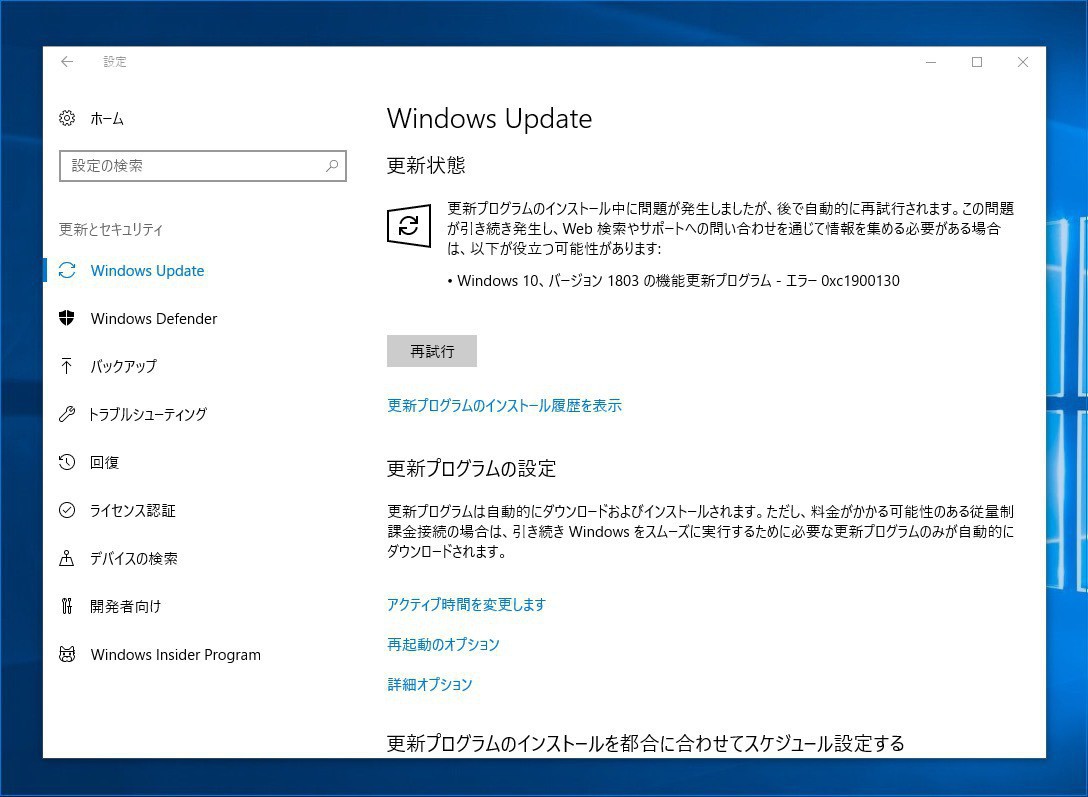1088x797 pixels.
Task: Click 更新とセキュリティ category label
Action: click(x=110, y=230)
